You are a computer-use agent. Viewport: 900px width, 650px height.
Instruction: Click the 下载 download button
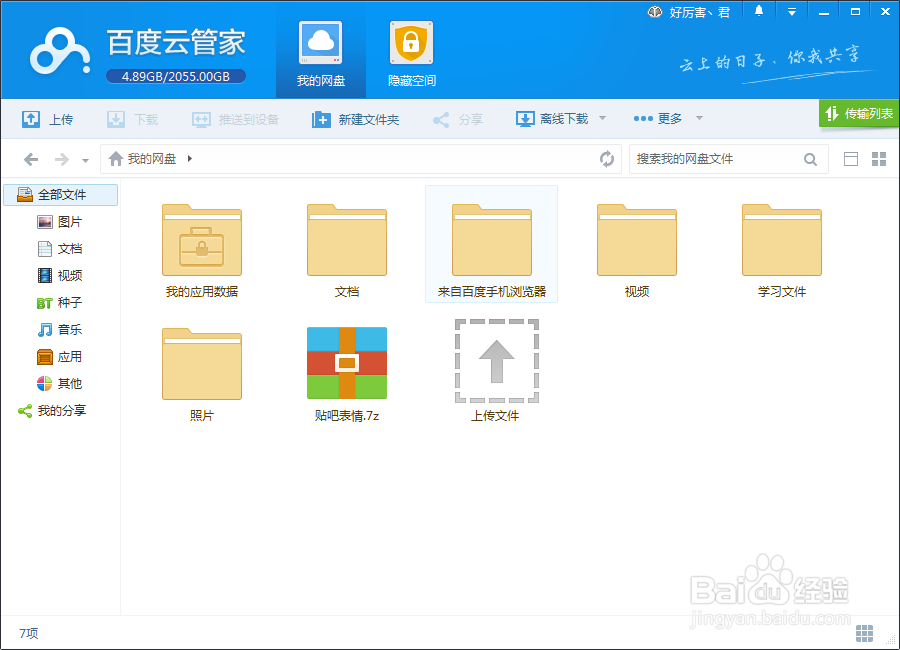pos(133,119)
